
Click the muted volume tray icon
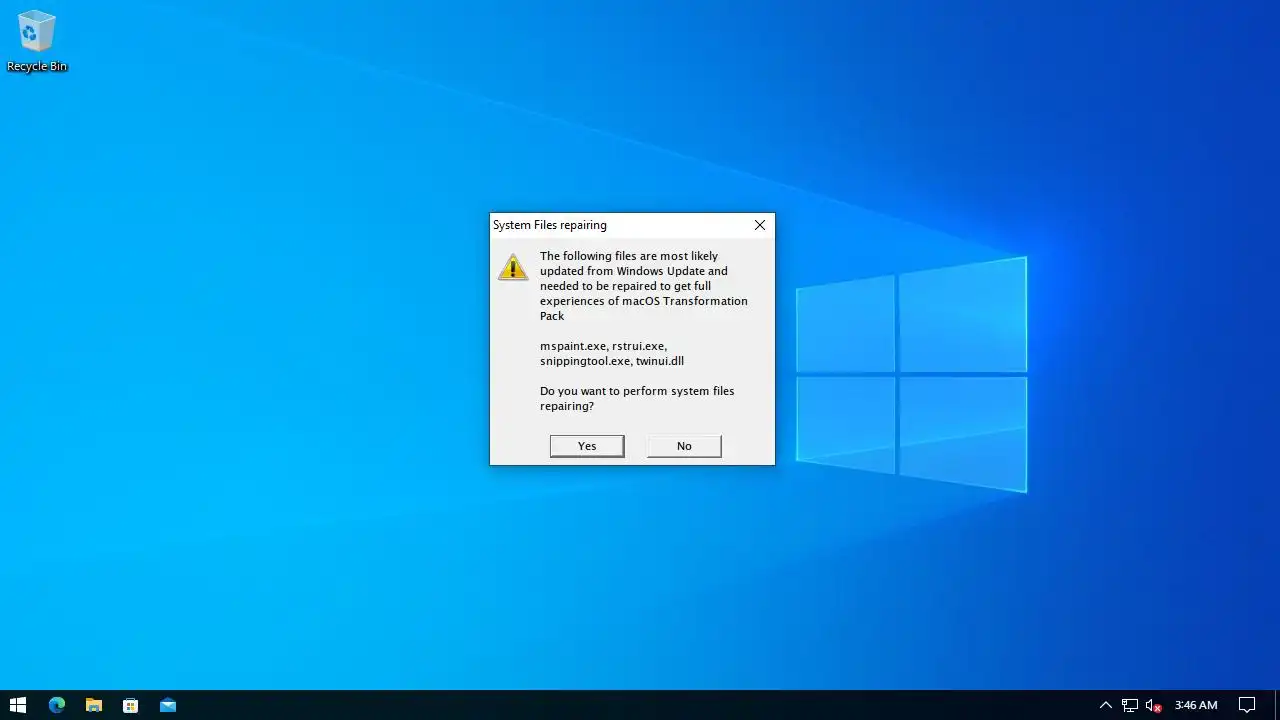(x=1154, y=705)
